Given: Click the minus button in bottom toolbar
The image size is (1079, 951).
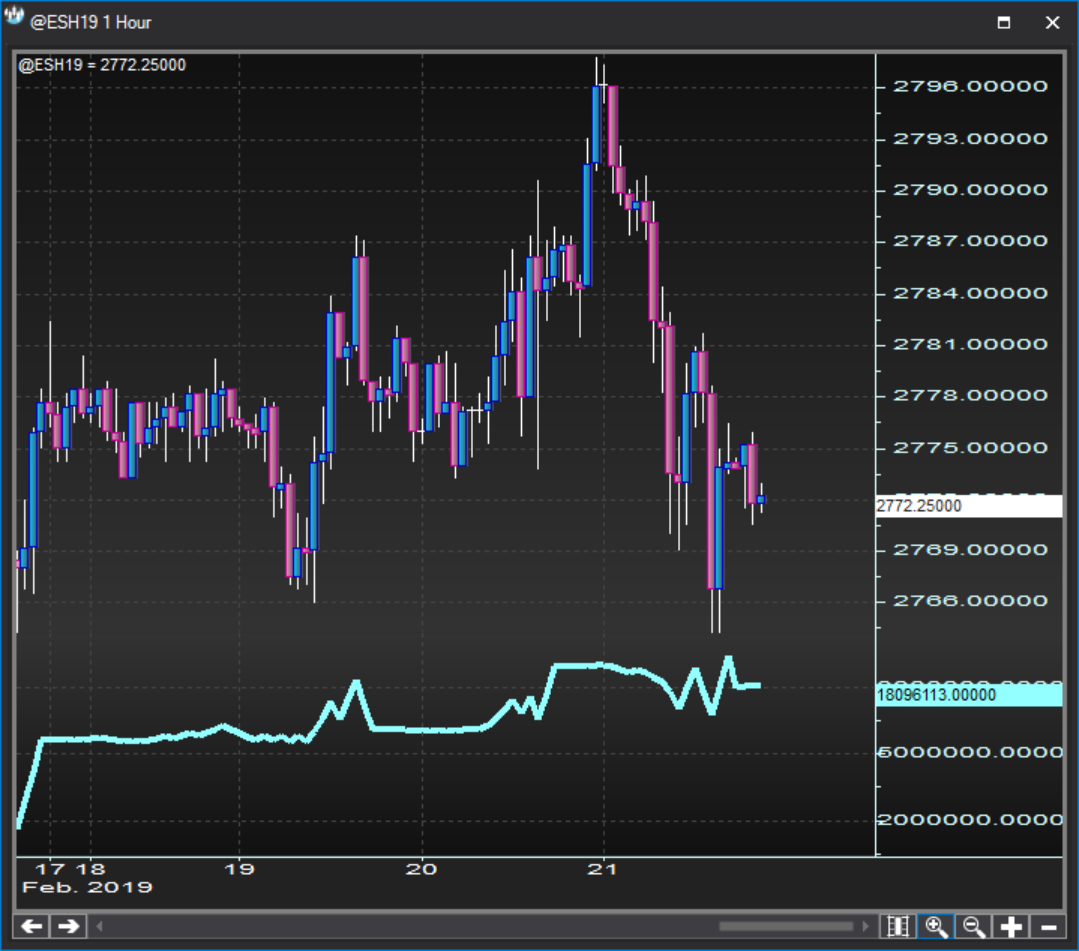Looking at the screenshot, I should (x=1049, y=926).
